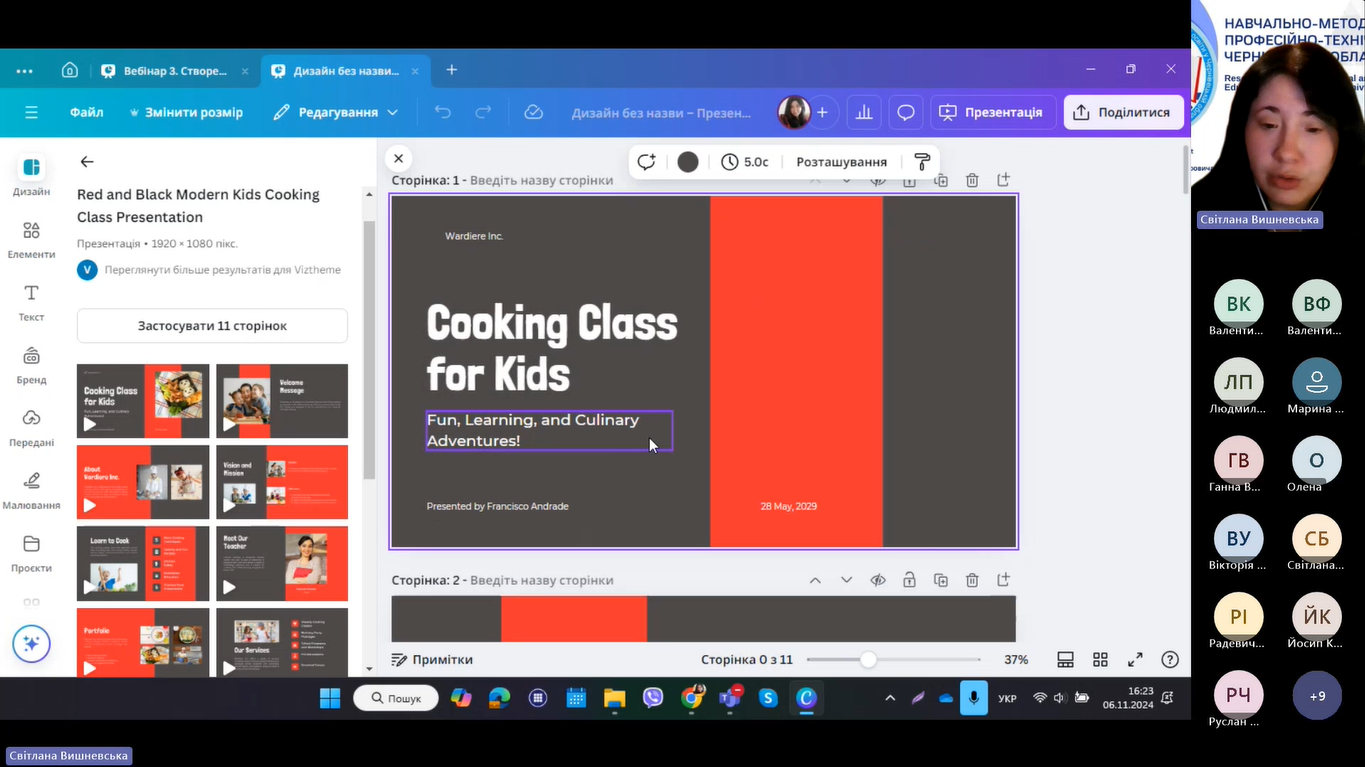Click the Share button
Image resolution: width=1365 pixels, height=767 pixels.
1123,113
